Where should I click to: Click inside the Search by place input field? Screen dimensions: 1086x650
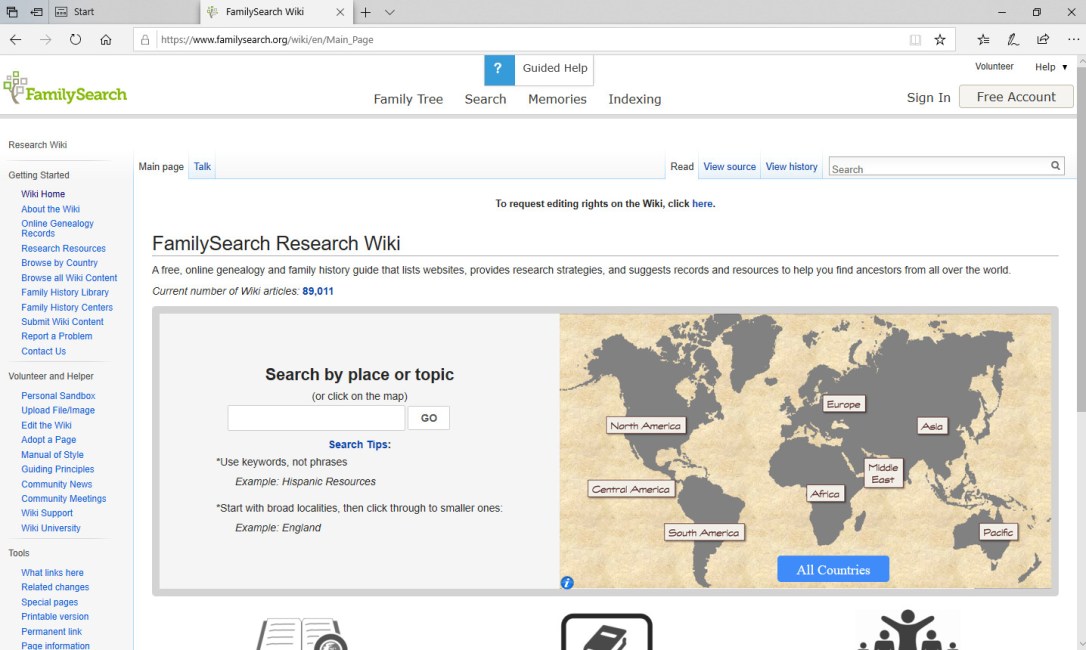tap(315, 417)
